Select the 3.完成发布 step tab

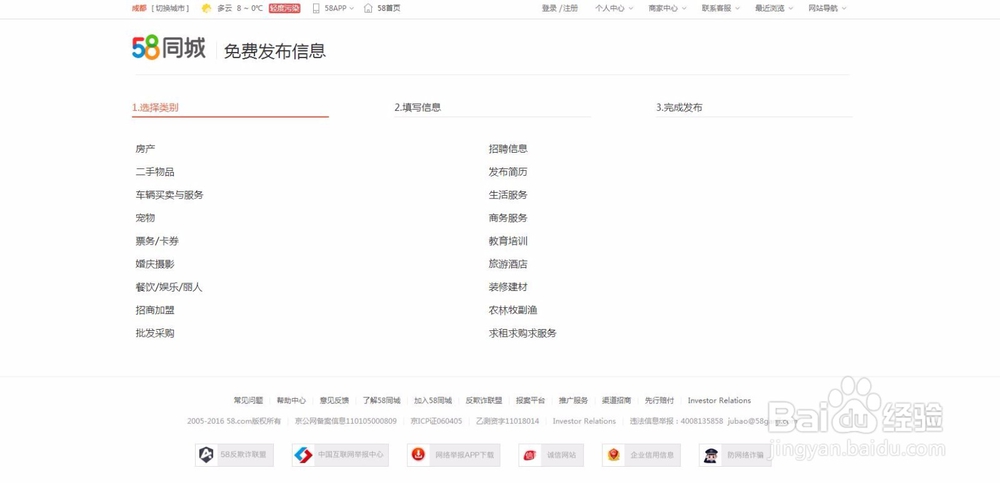[754, 107]
